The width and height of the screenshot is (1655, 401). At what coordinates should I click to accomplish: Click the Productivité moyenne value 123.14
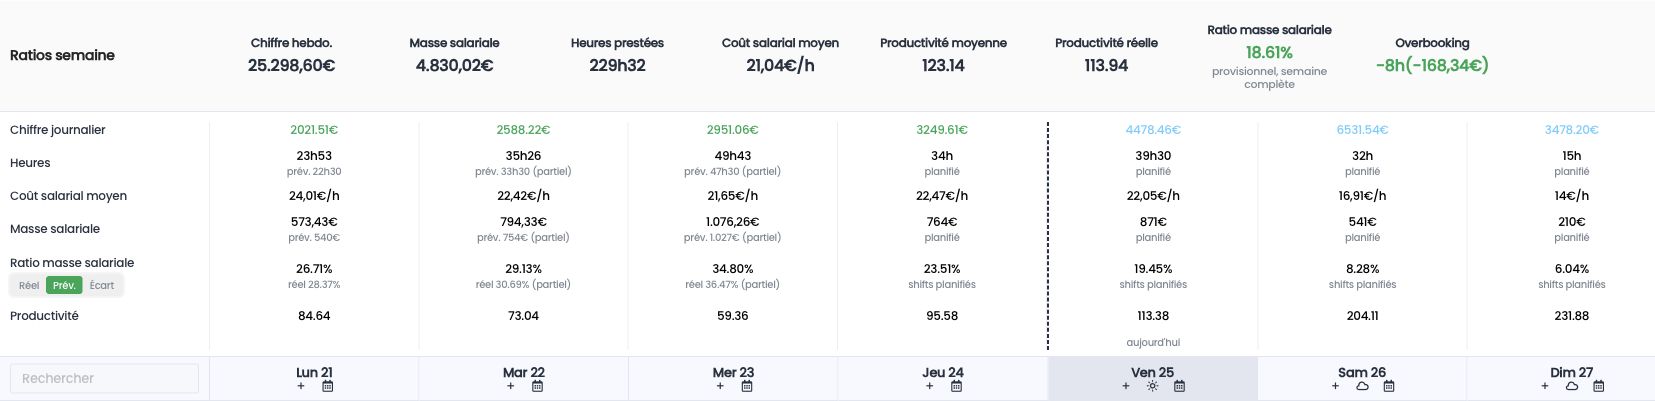(943, 65)
